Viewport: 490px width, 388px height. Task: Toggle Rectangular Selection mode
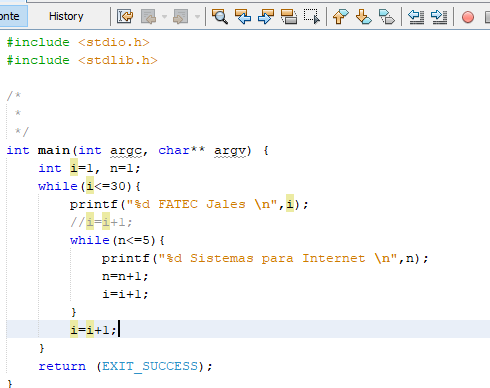312,16
